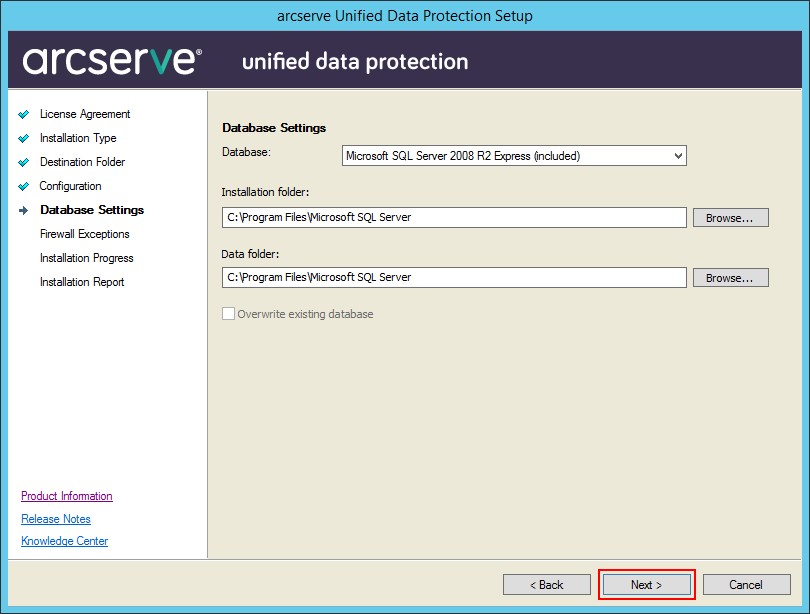Select the Destination Folder step
The image size is (810, 614).
point(82,162)
